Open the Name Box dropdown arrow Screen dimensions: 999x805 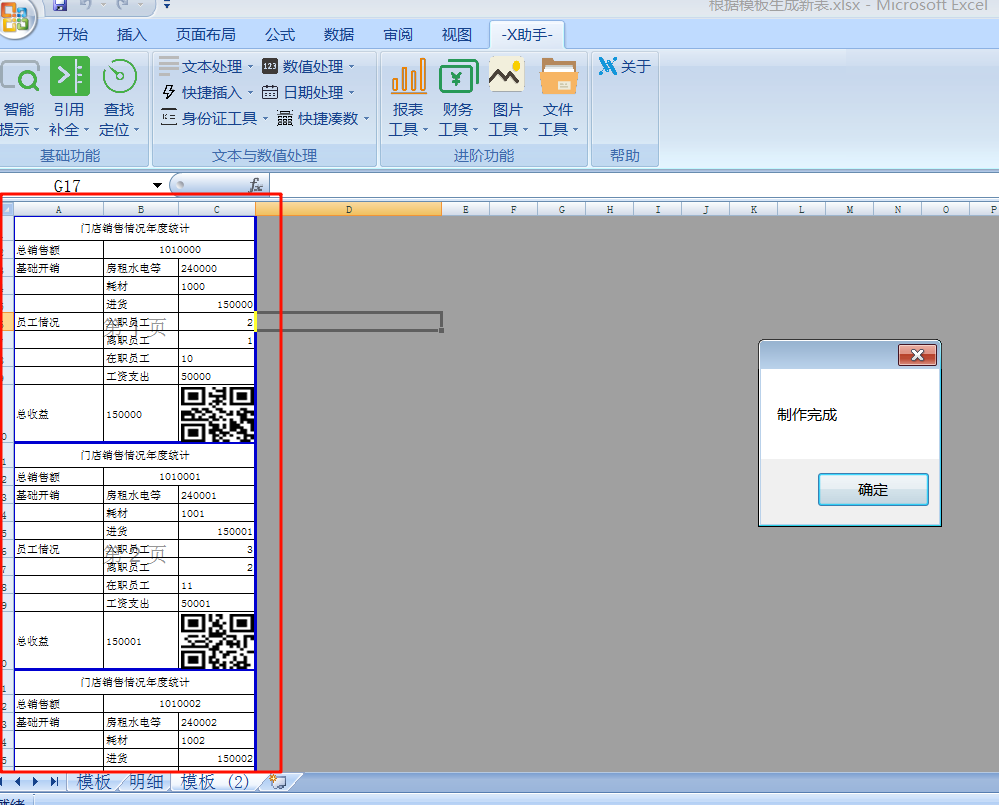[157, 186]
